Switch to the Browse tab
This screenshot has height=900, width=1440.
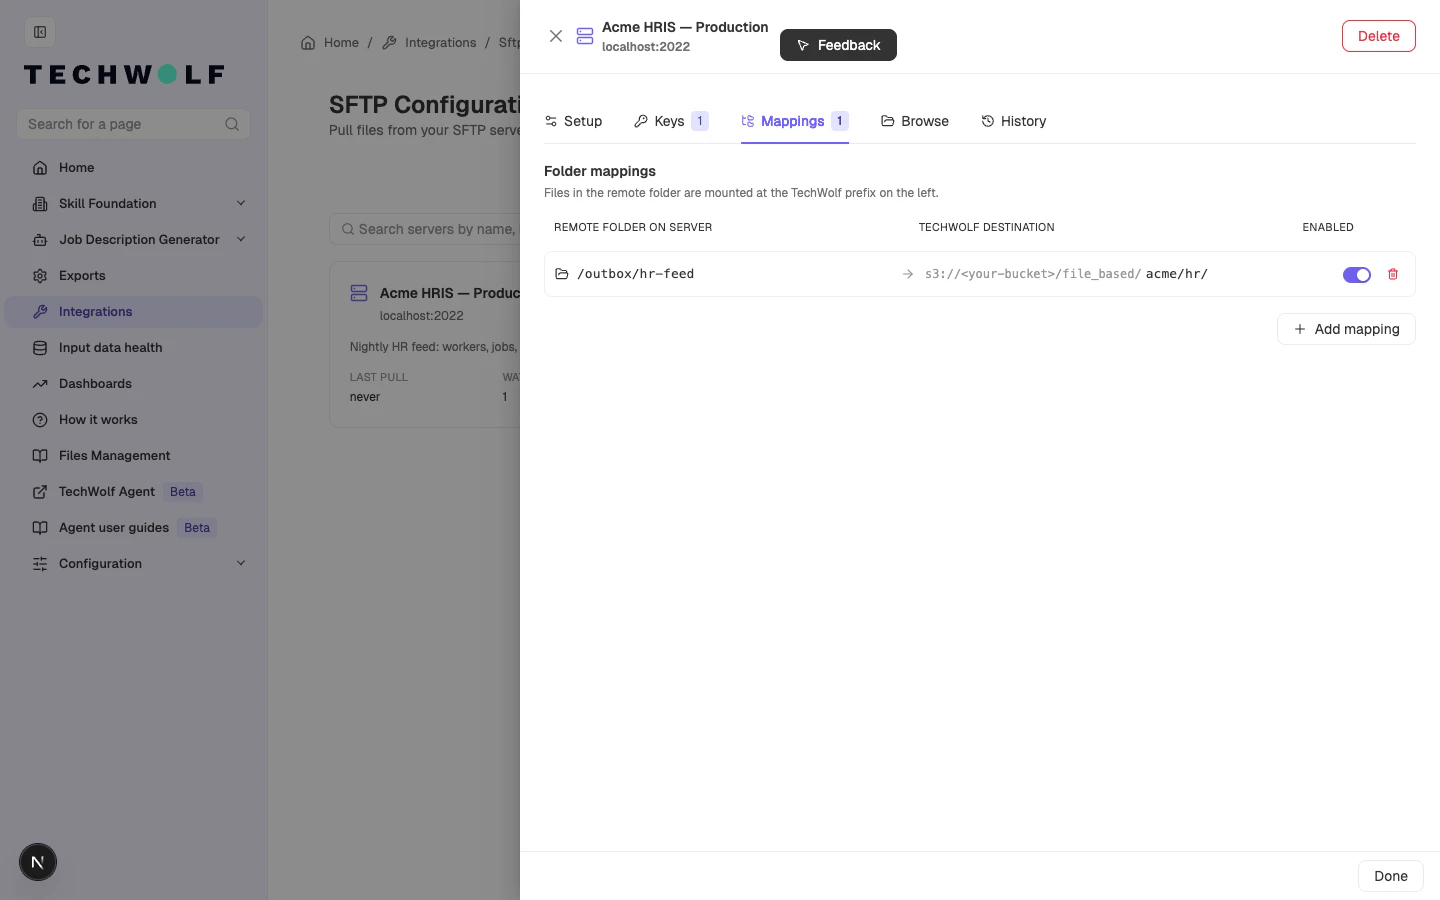tap(915, 121)
